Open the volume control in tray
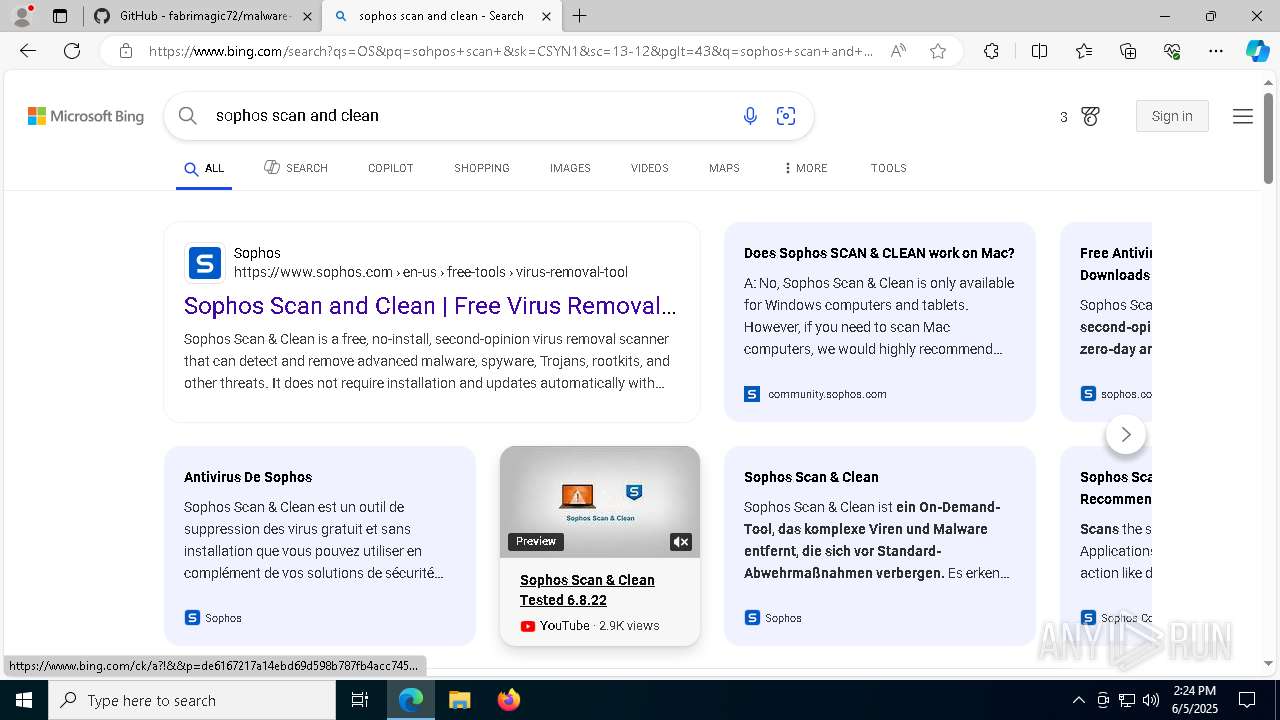Screen dimensions: 1280x720 [x=1151, y=700]
